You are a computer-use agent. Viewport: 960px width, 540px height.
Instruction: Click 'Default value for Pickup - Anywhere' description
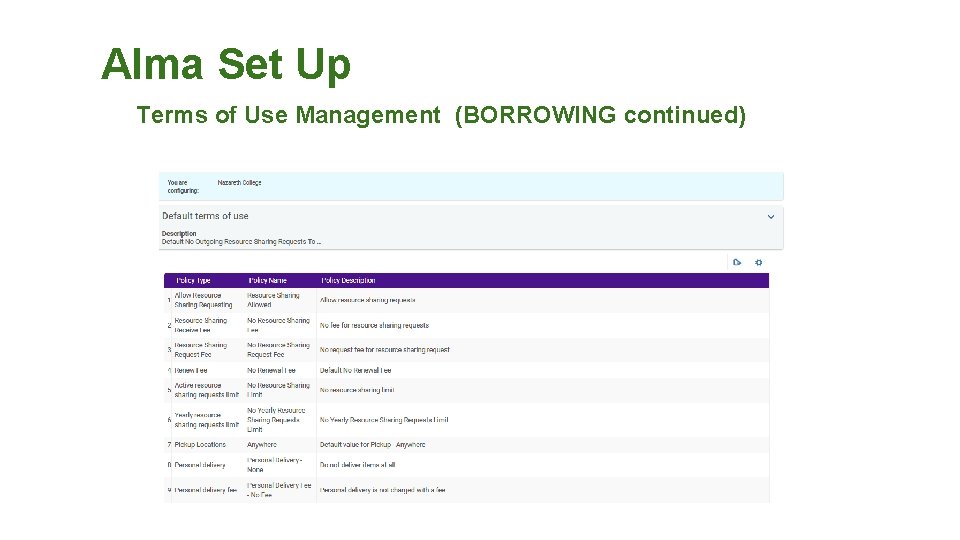pyautogui.click(x=372, y=444)
